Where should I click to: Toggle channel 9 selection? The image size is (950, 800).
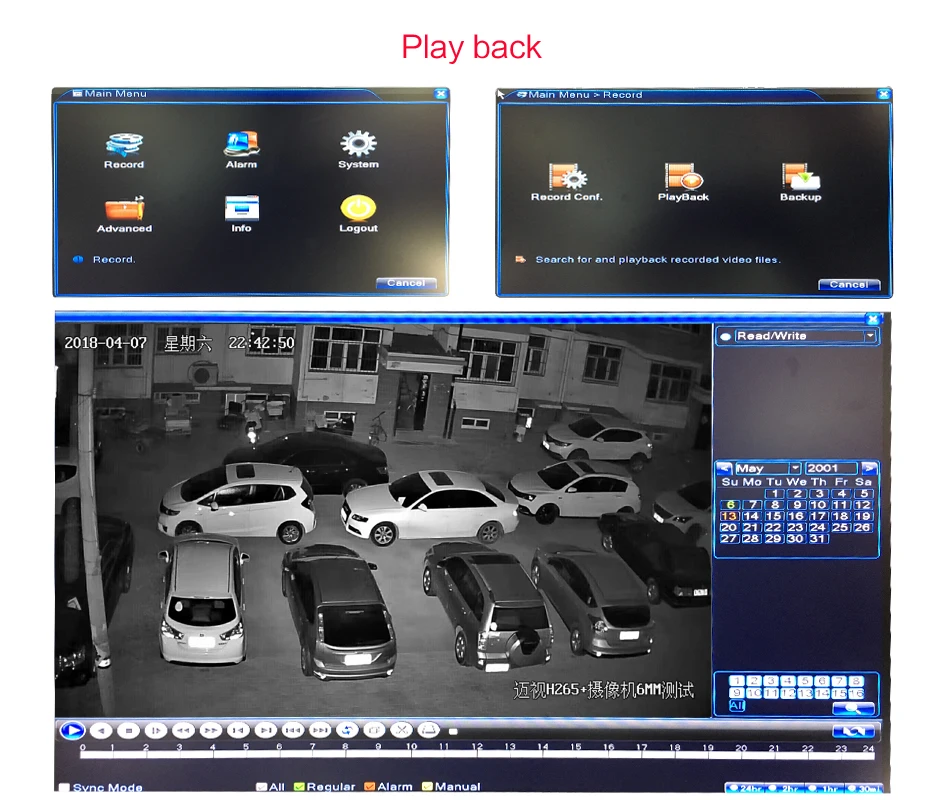[x=737, y=693]
